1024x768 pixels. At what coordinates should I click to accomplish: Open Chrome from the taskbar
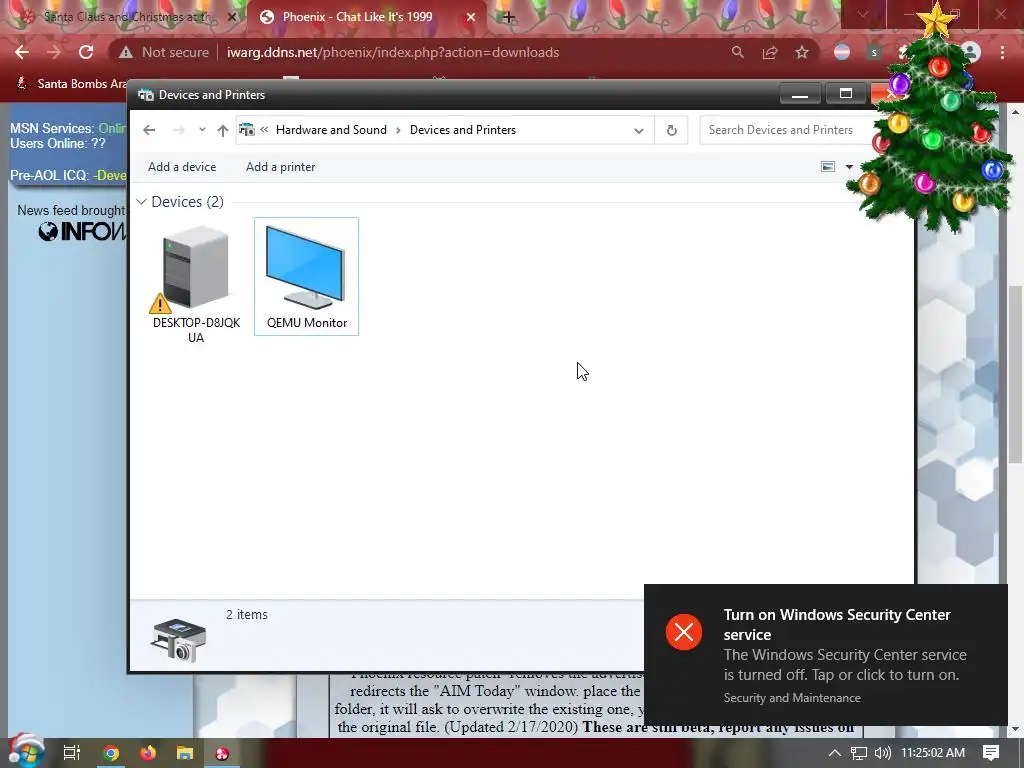point(111,753)
